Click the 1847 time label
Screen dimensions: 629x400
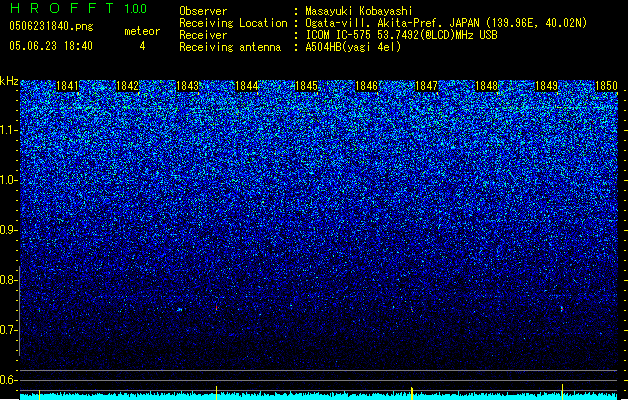(426, 86)
